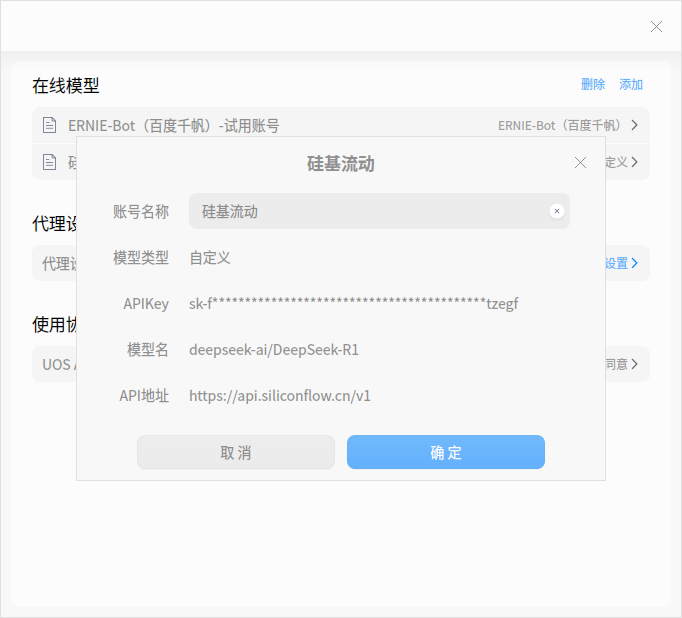Clear the 账号名称 input field

557,211
